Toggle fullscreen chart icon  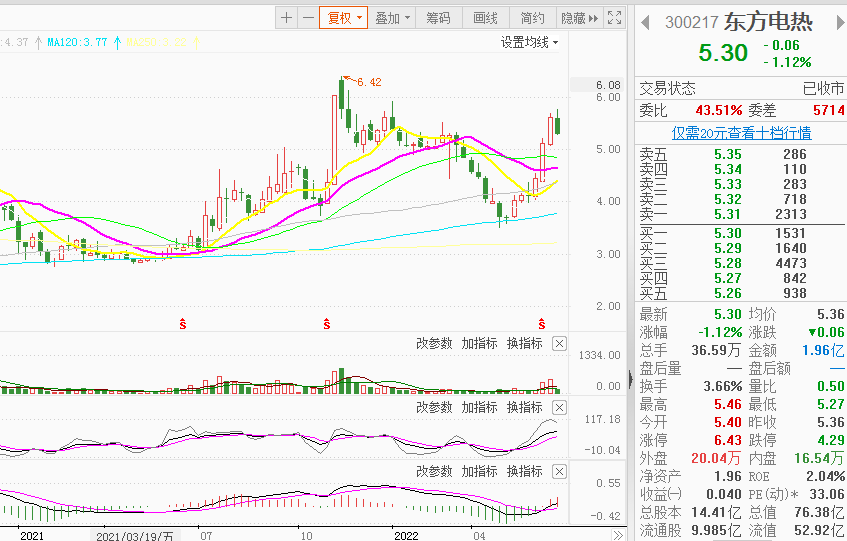tap(614, 18)
